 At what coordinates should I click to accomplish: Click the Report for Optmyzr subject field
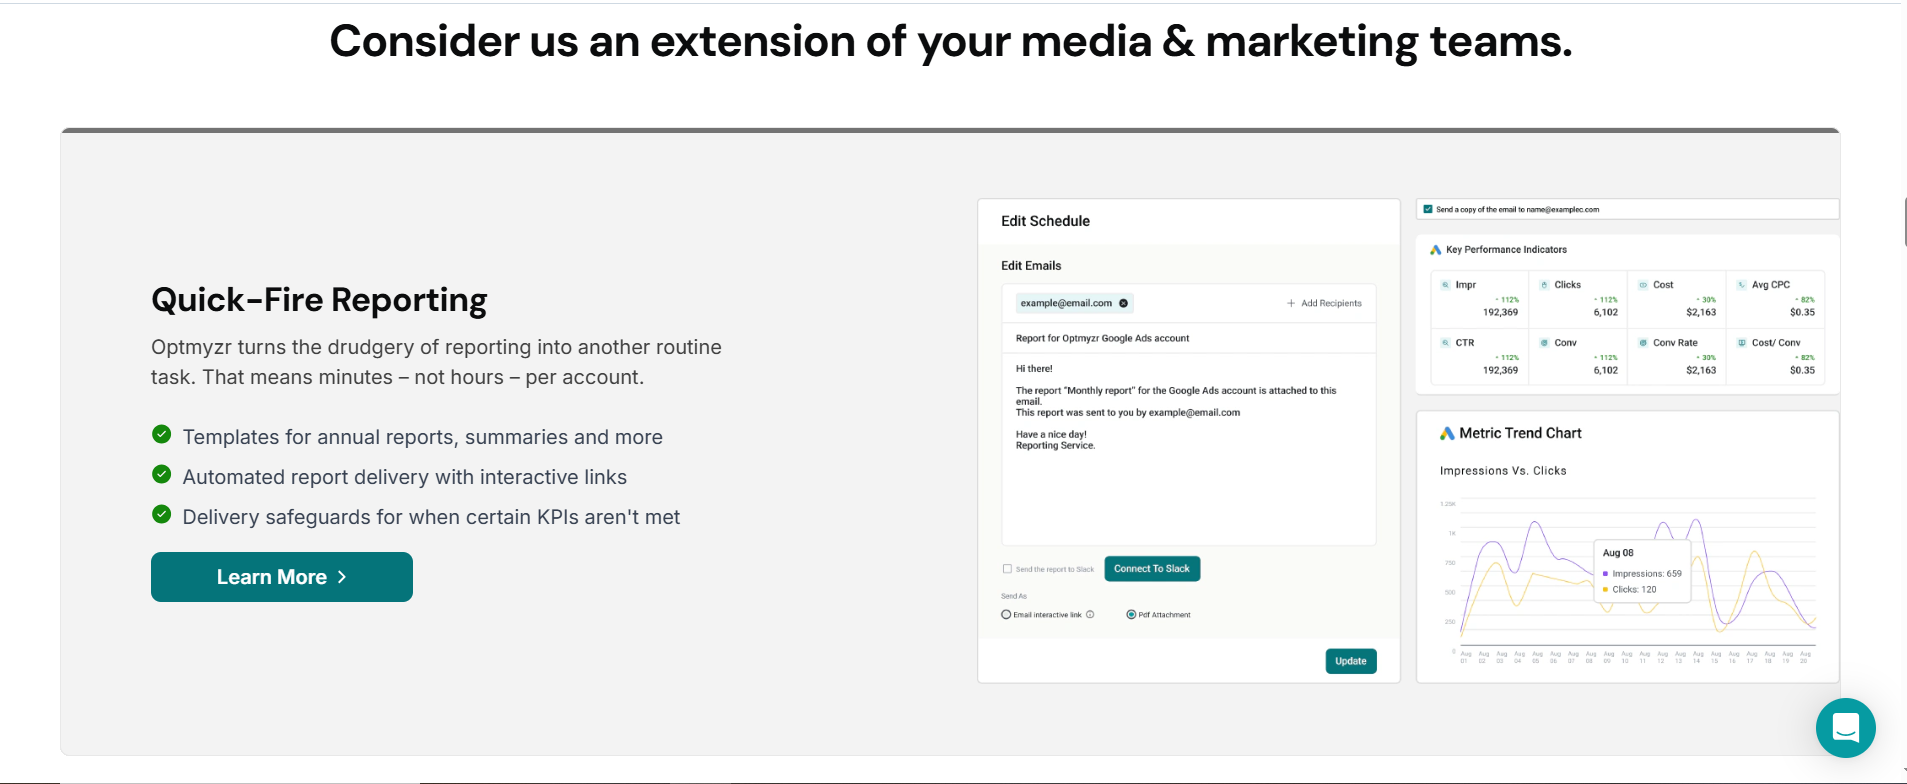[1189, 338]
